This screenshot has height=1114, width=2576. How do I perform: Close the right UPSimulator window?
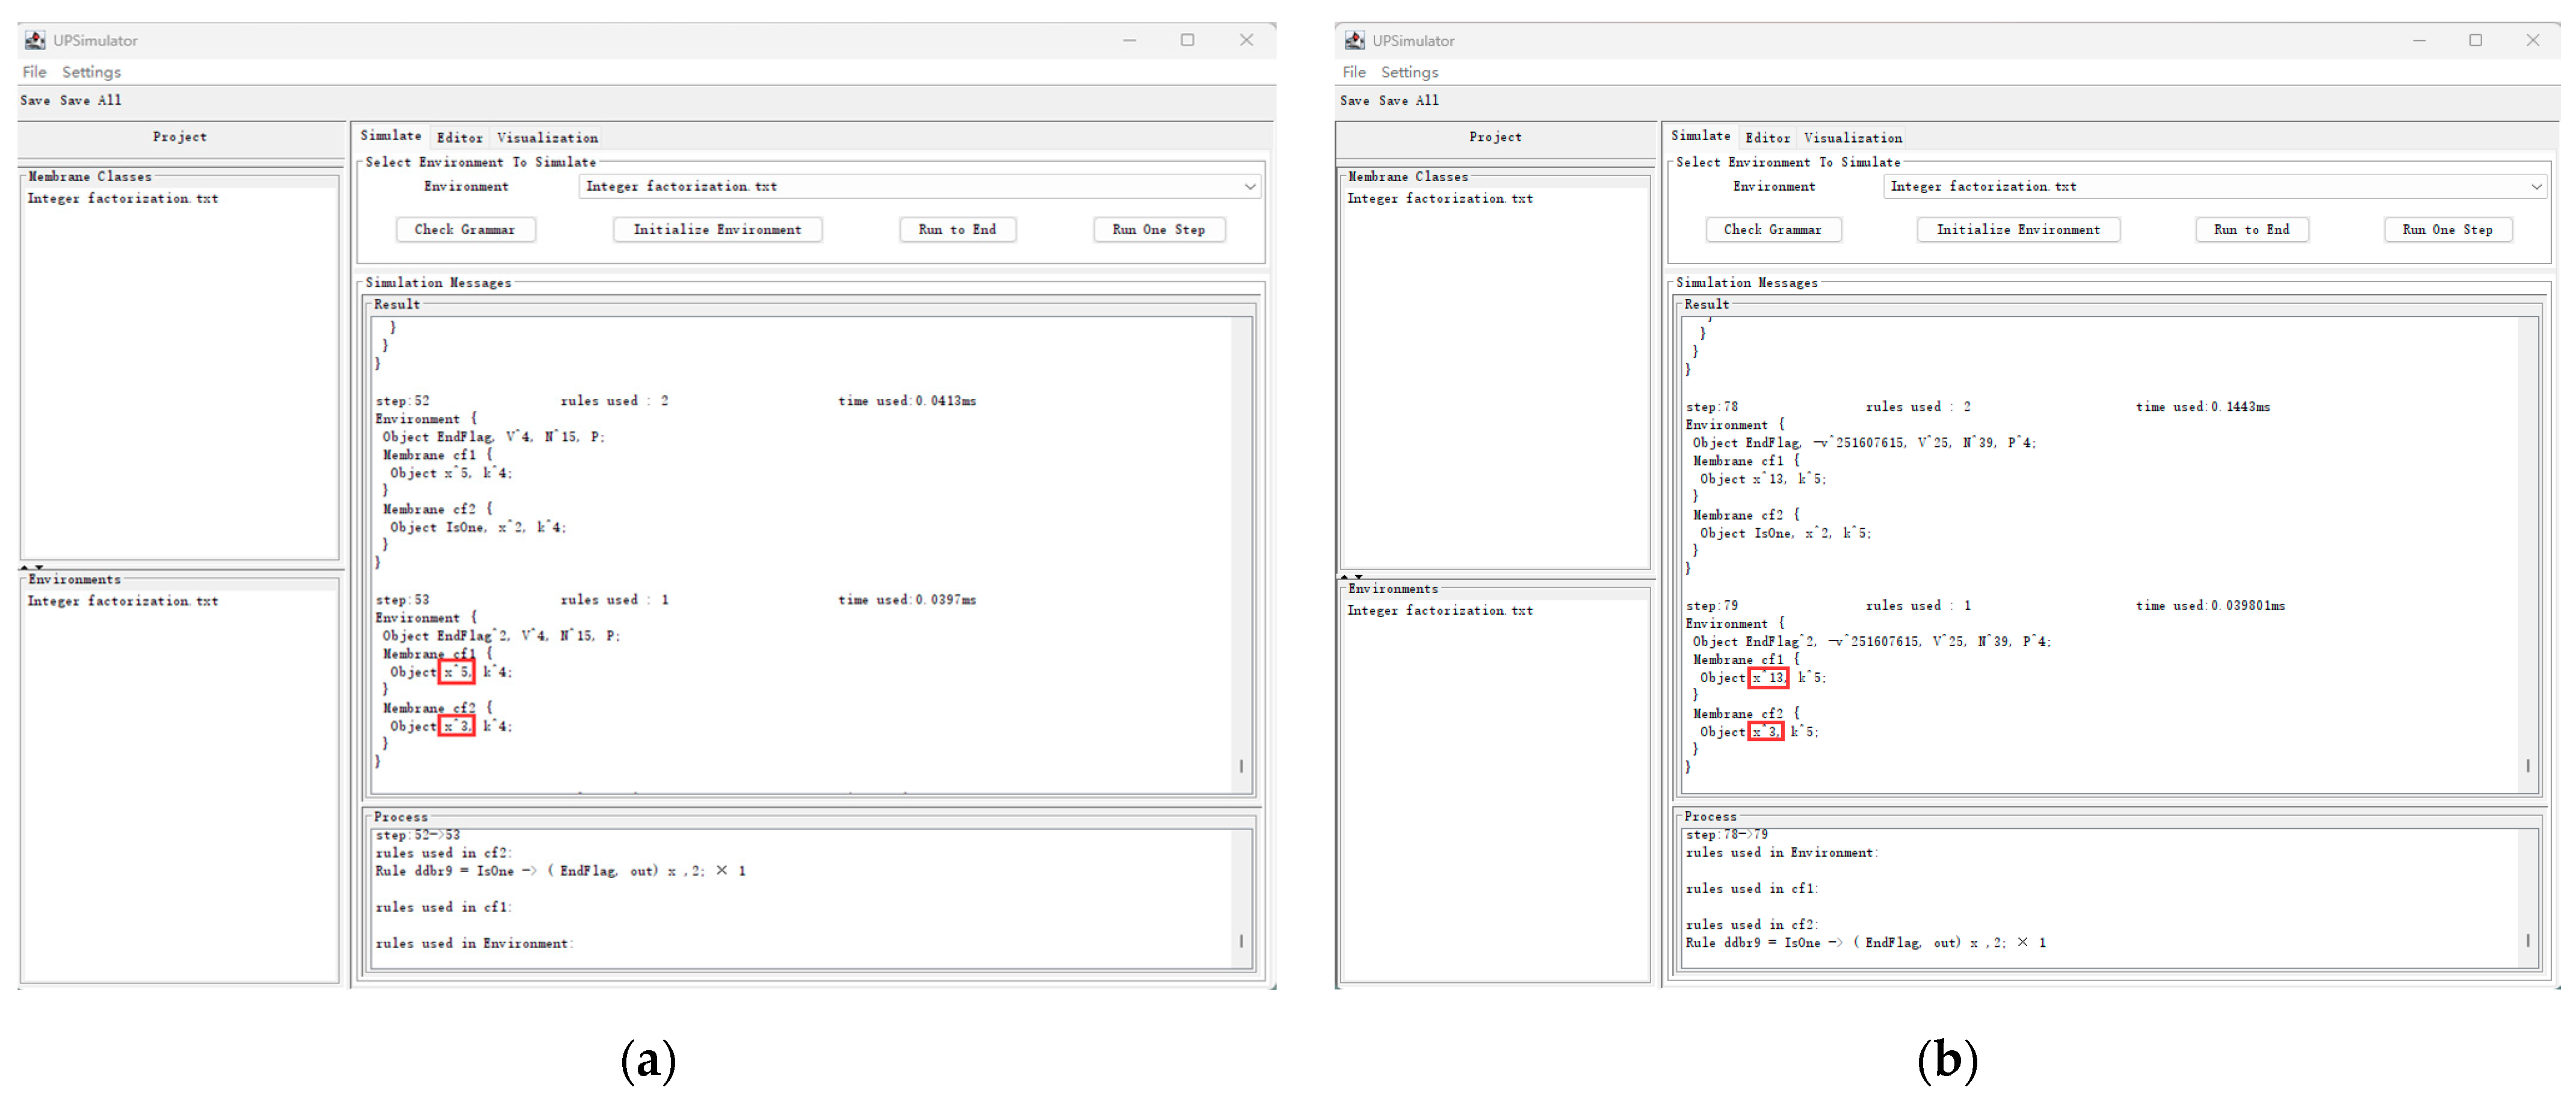click(x=2532, y=40)
